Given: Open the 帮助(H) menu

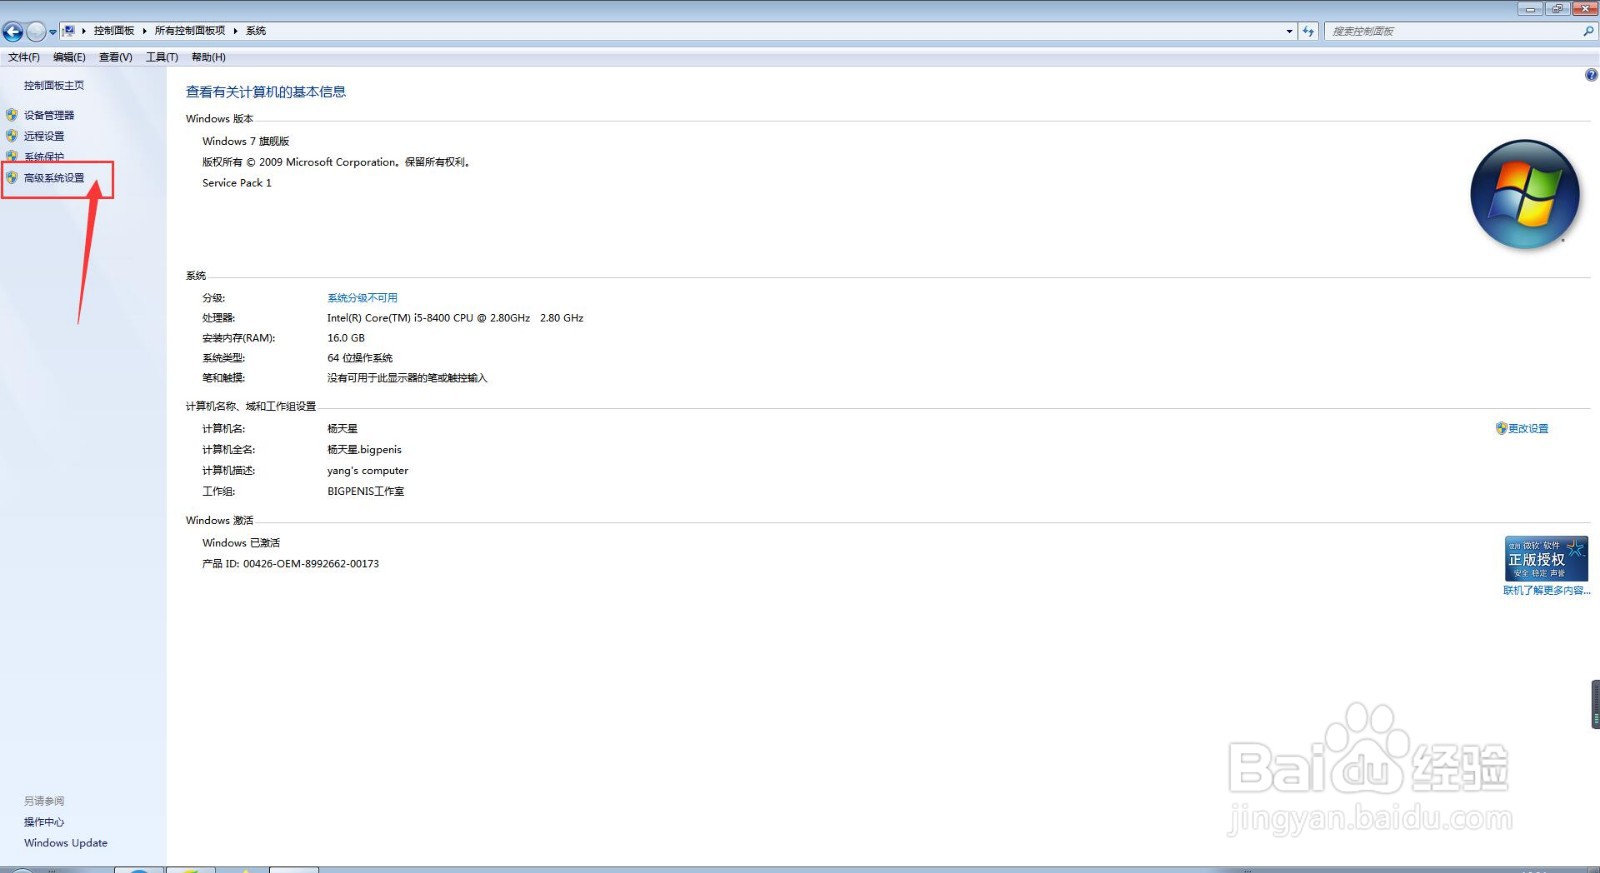Looking at the screenshot, I should click(208, 57).
